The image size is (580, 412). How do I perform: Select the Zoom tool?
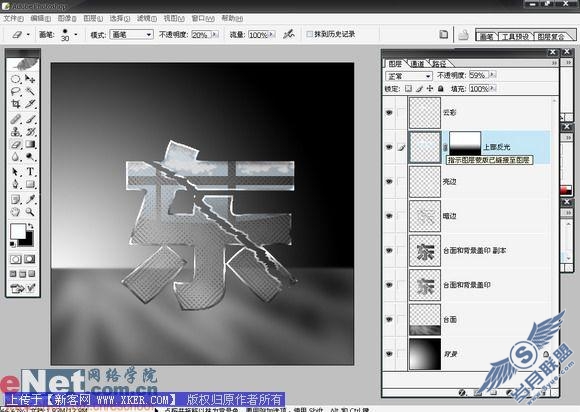click(x=30, y=212)
